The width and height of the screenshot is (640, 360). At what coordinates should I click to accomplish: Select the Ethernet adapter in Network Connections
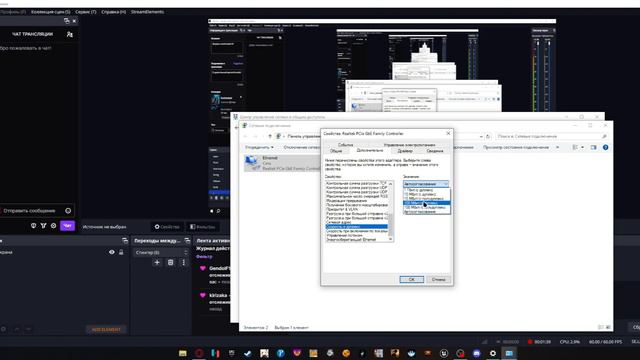pos(282,163)
